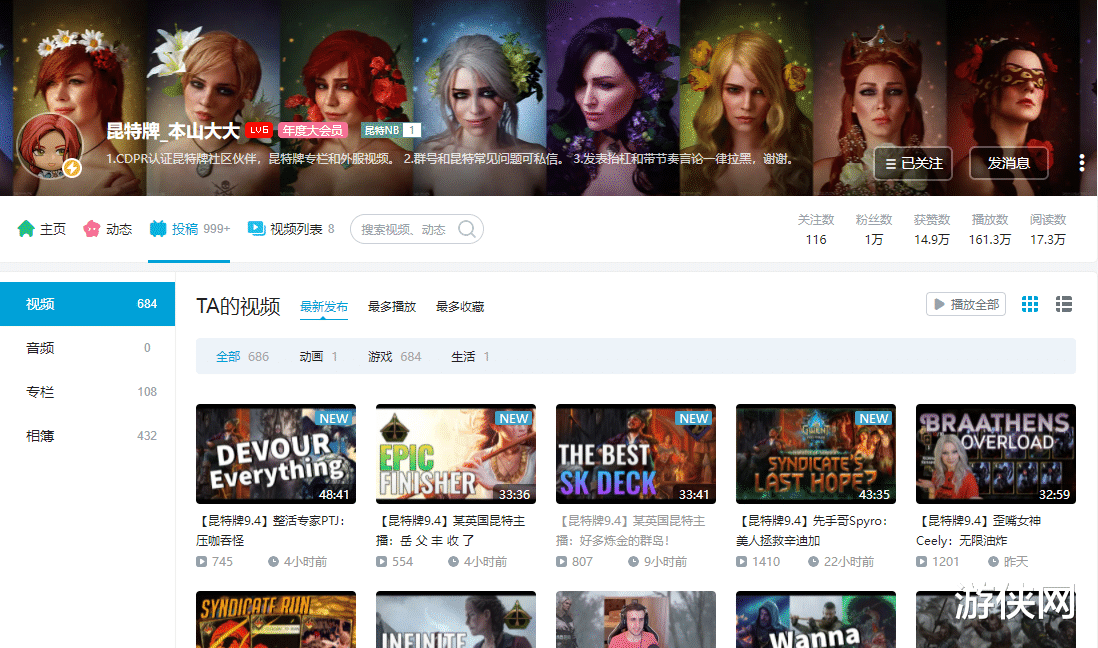
Task: Open the SYNDICATE RUN video thumbnail
Action: pos(276,620)
